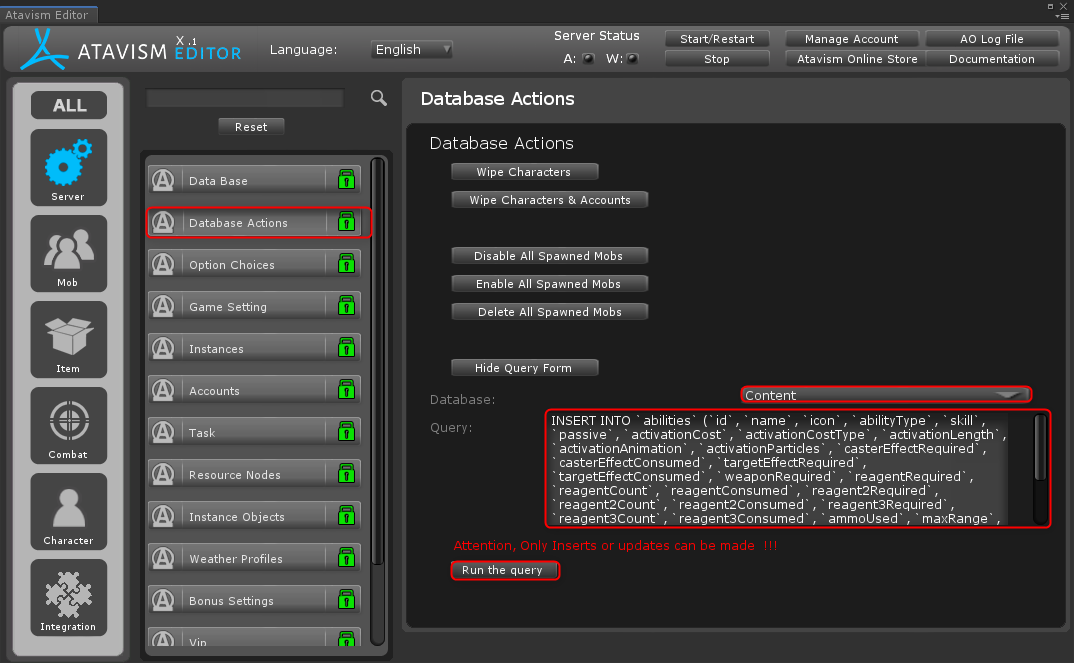Toggle the green lock on Accounts
The width and height of the screenshot is (1074, 663).
(x=346, y=390)
